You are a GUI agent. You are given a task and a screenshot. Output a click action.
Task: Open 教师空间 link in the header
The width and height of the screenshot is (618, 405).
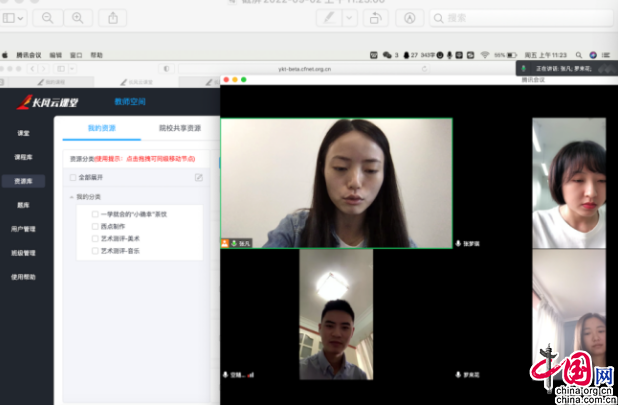tap(130, 102)
